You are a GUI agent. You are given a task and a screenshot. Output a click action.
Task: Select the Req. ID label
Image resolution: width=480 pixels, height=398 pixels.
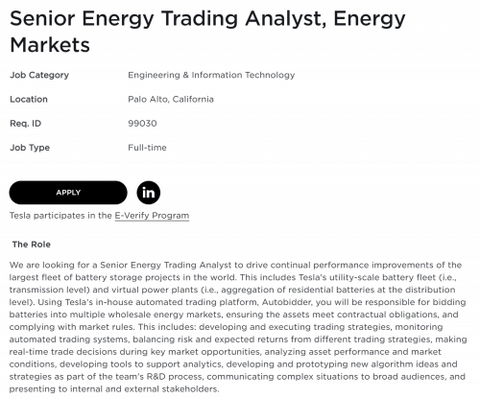(25, 123)
